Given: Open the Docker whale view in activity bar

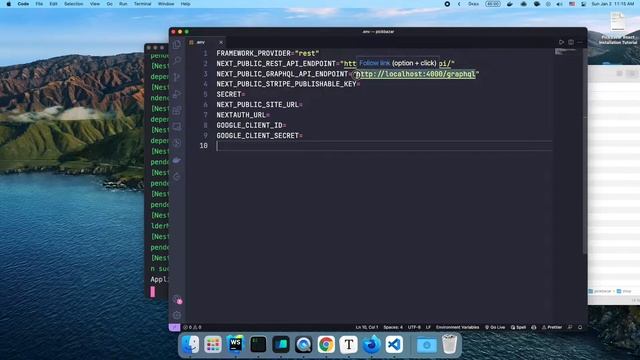Looking at the screenshot, I should pyautogui.click(x=177, y=160).
